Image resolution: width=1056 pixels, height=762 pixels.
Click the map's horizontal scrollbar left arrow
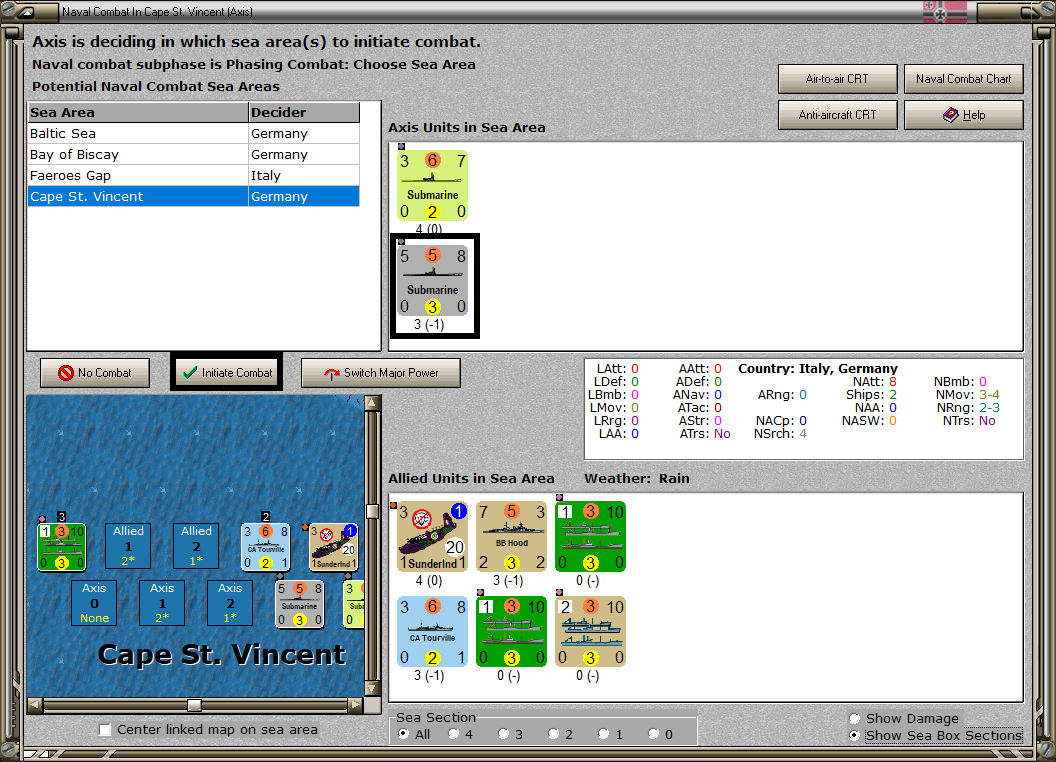(x=35, y=705)
